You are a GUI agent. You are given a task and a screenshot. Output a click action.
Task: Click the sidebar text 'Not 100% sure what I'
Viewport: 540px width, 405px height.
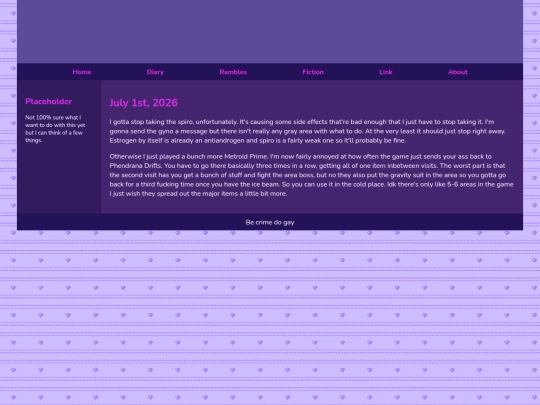coord(53,117)
